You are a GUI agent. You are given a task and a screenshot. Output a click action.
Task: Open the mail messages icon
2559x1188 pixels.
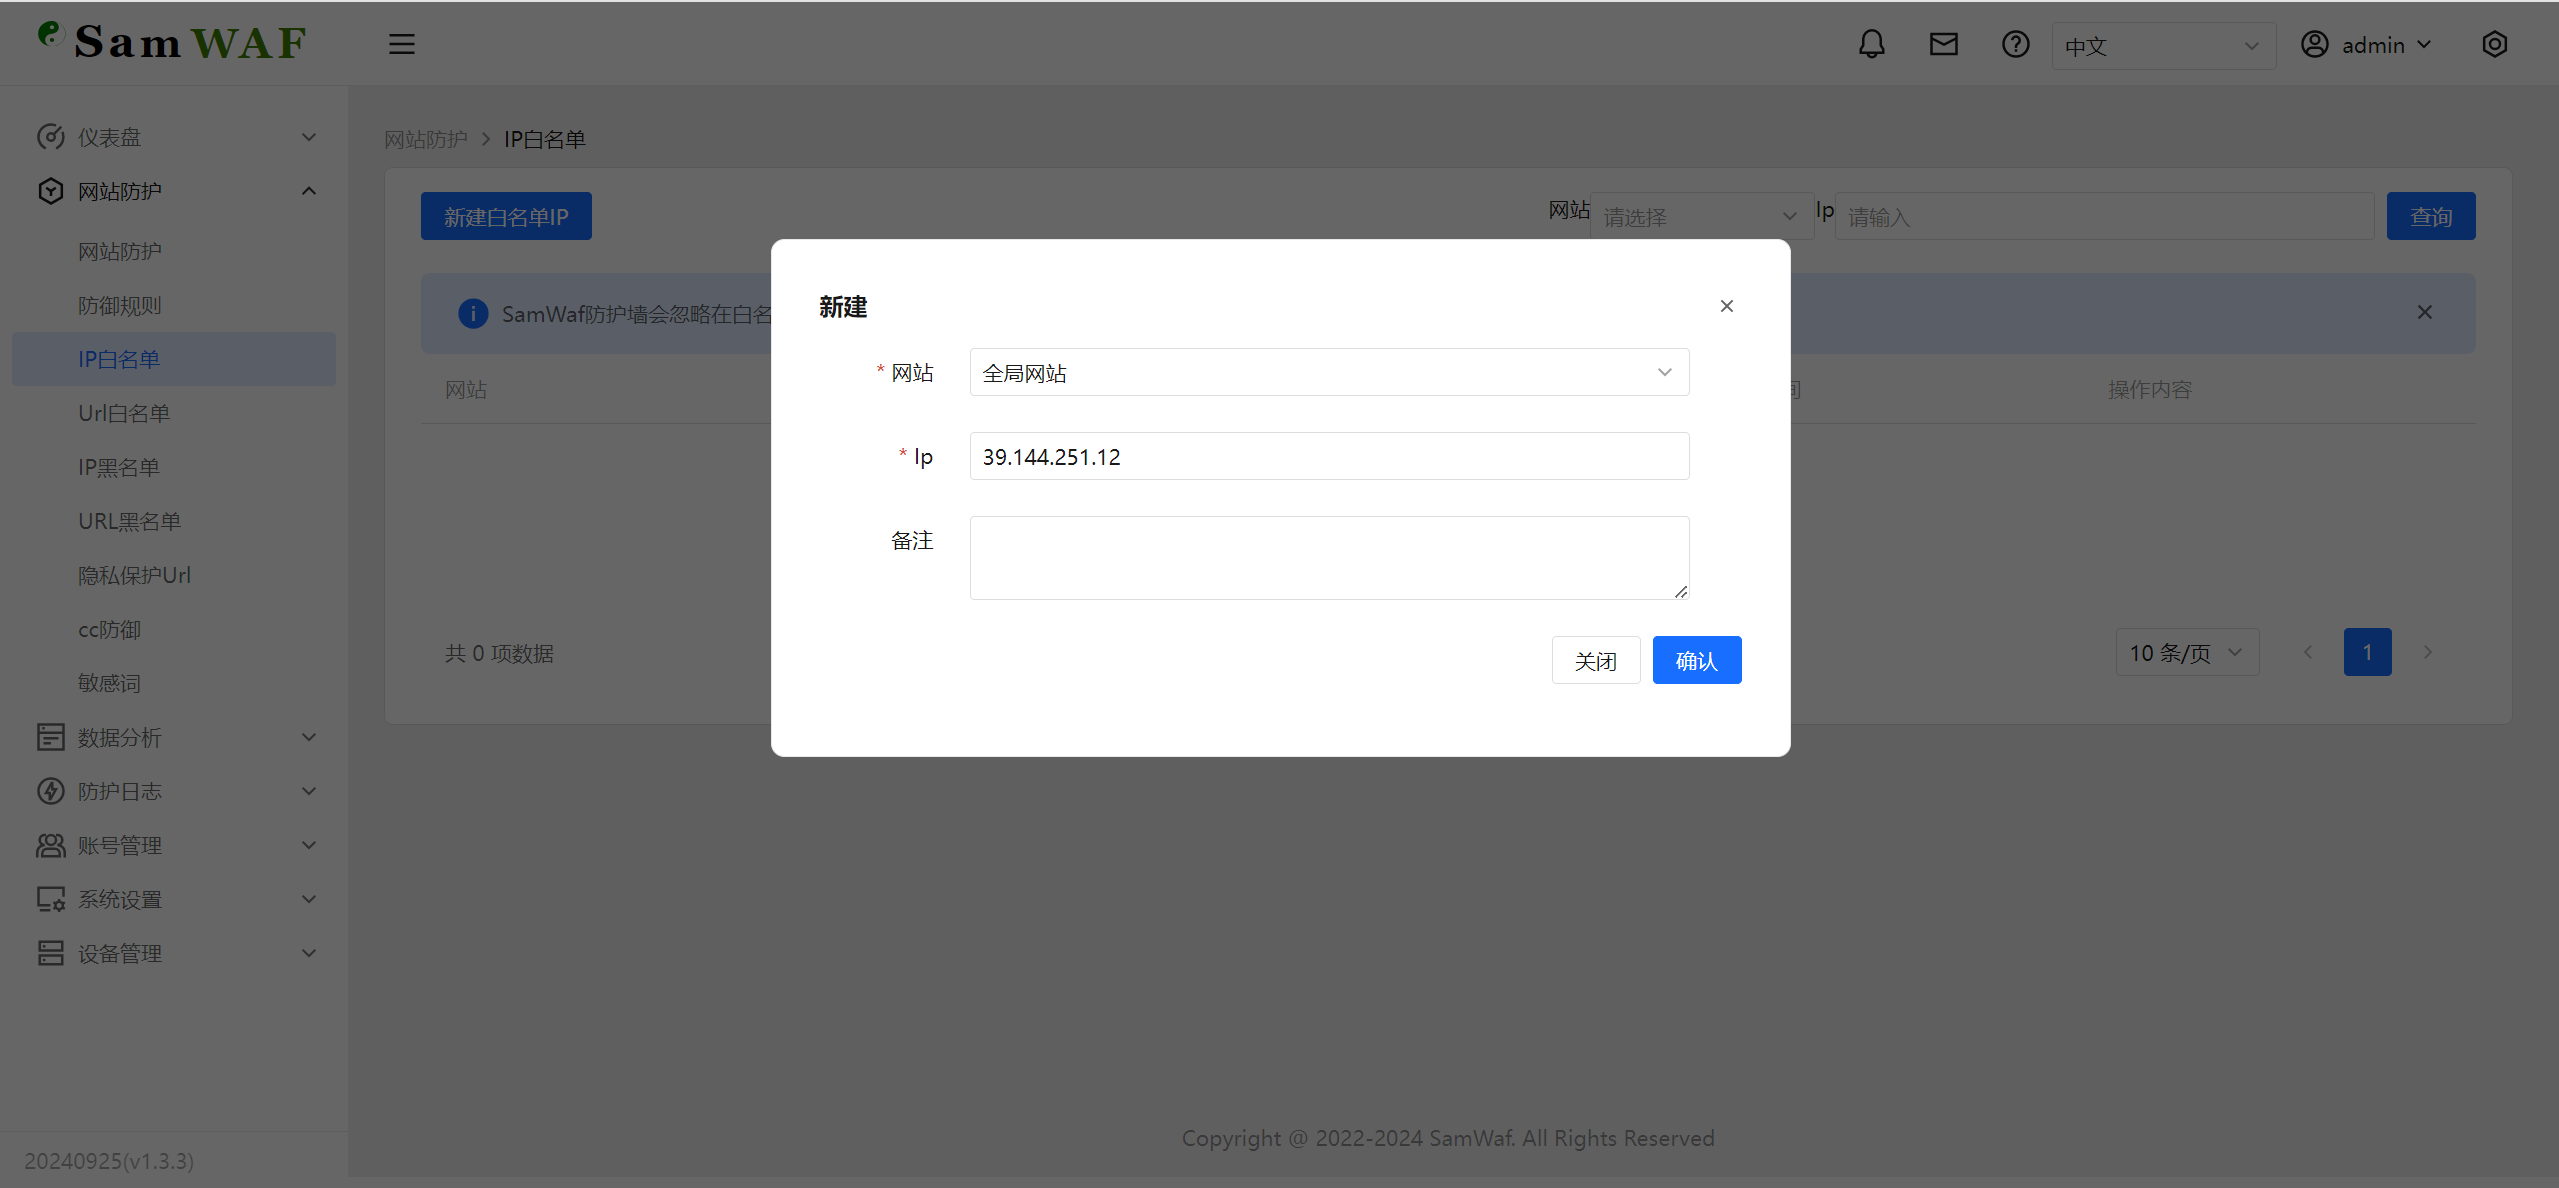coord(1944,44)
